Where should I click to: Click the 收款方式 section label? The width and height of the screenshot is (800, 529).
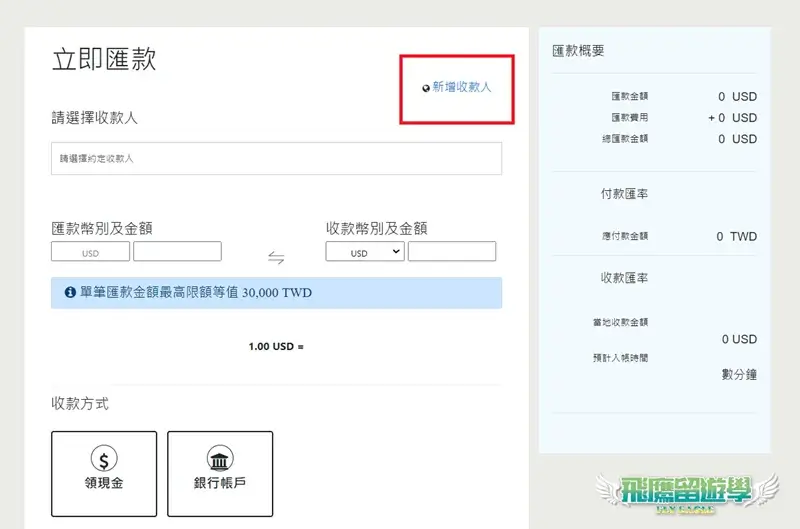80,404
